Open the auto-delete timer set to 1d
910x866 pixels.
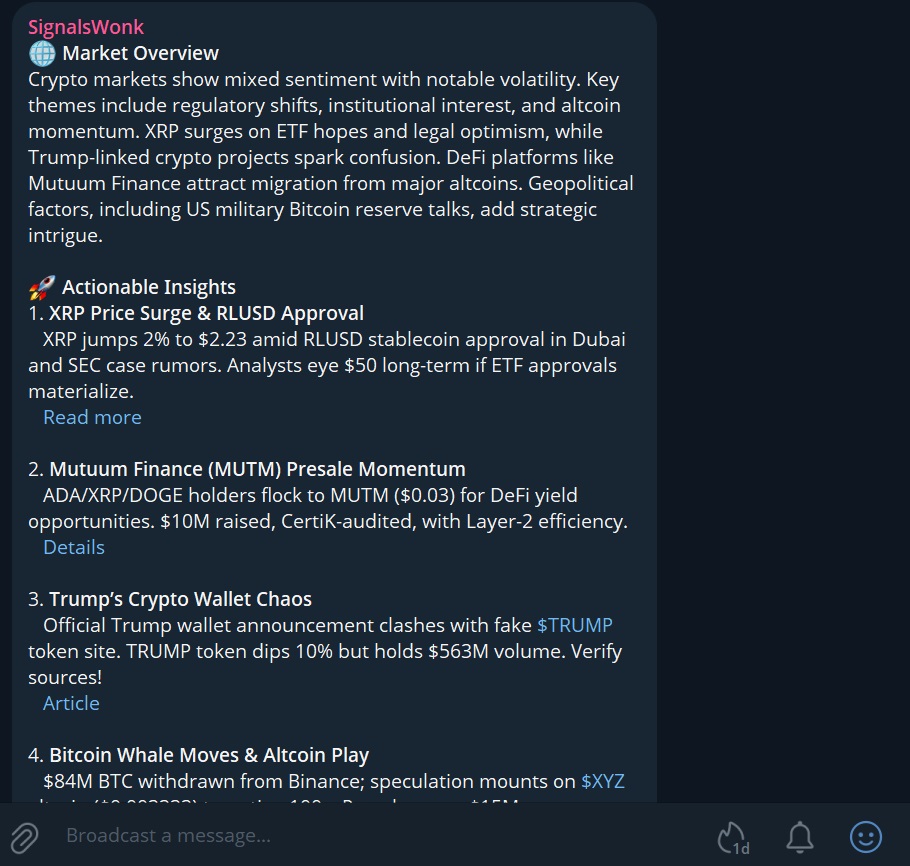(733, 837)
